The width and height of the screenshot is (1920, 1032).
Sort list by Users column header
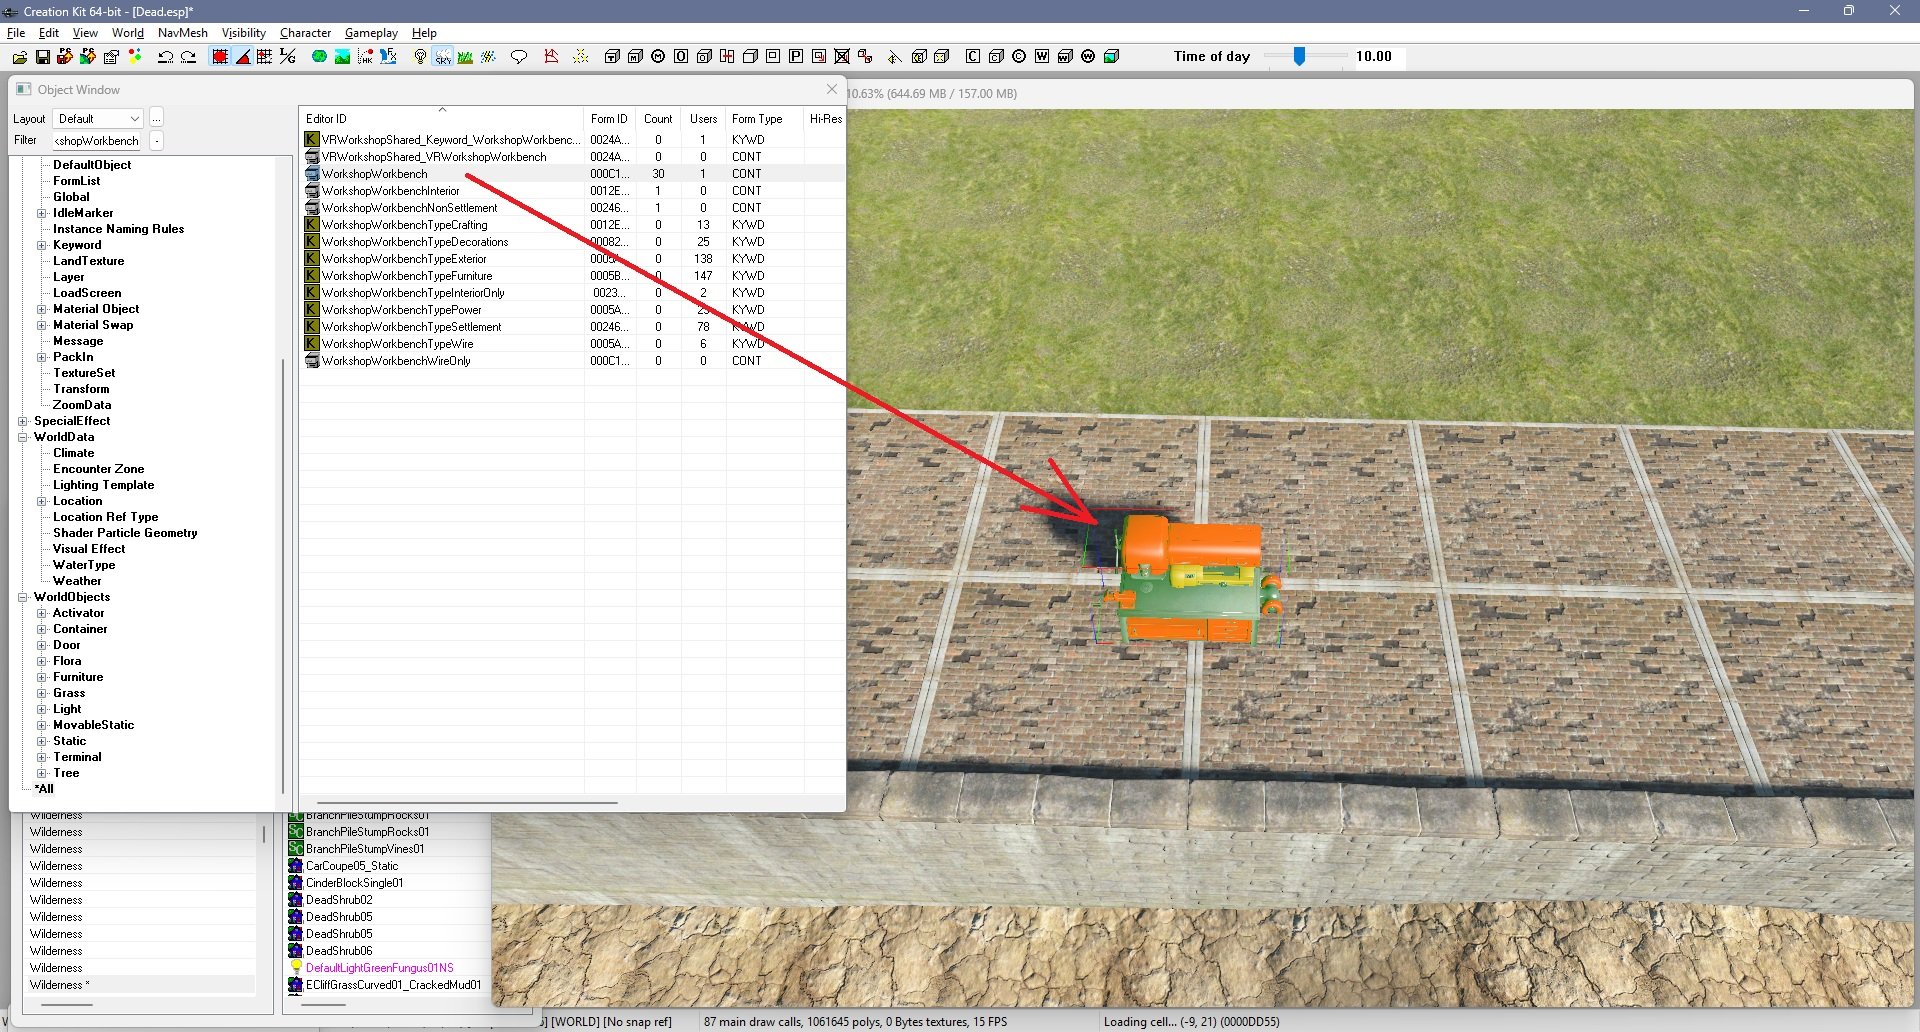point(703,119)
